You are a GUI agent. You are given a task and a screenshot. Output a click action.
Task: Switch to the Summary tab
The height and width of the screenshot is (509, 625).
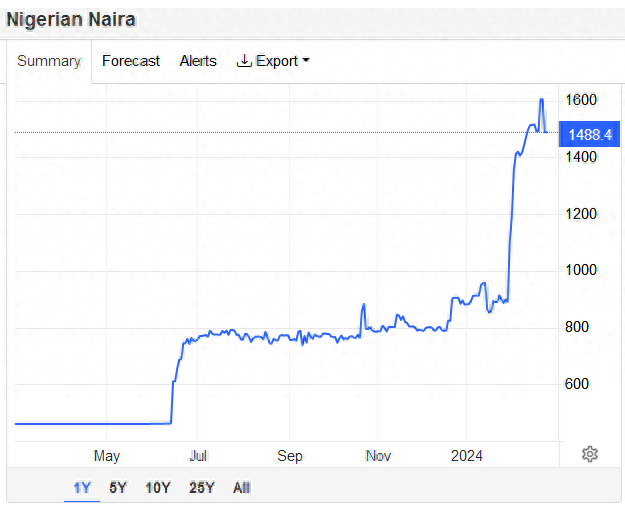click(x=49, y=61)
